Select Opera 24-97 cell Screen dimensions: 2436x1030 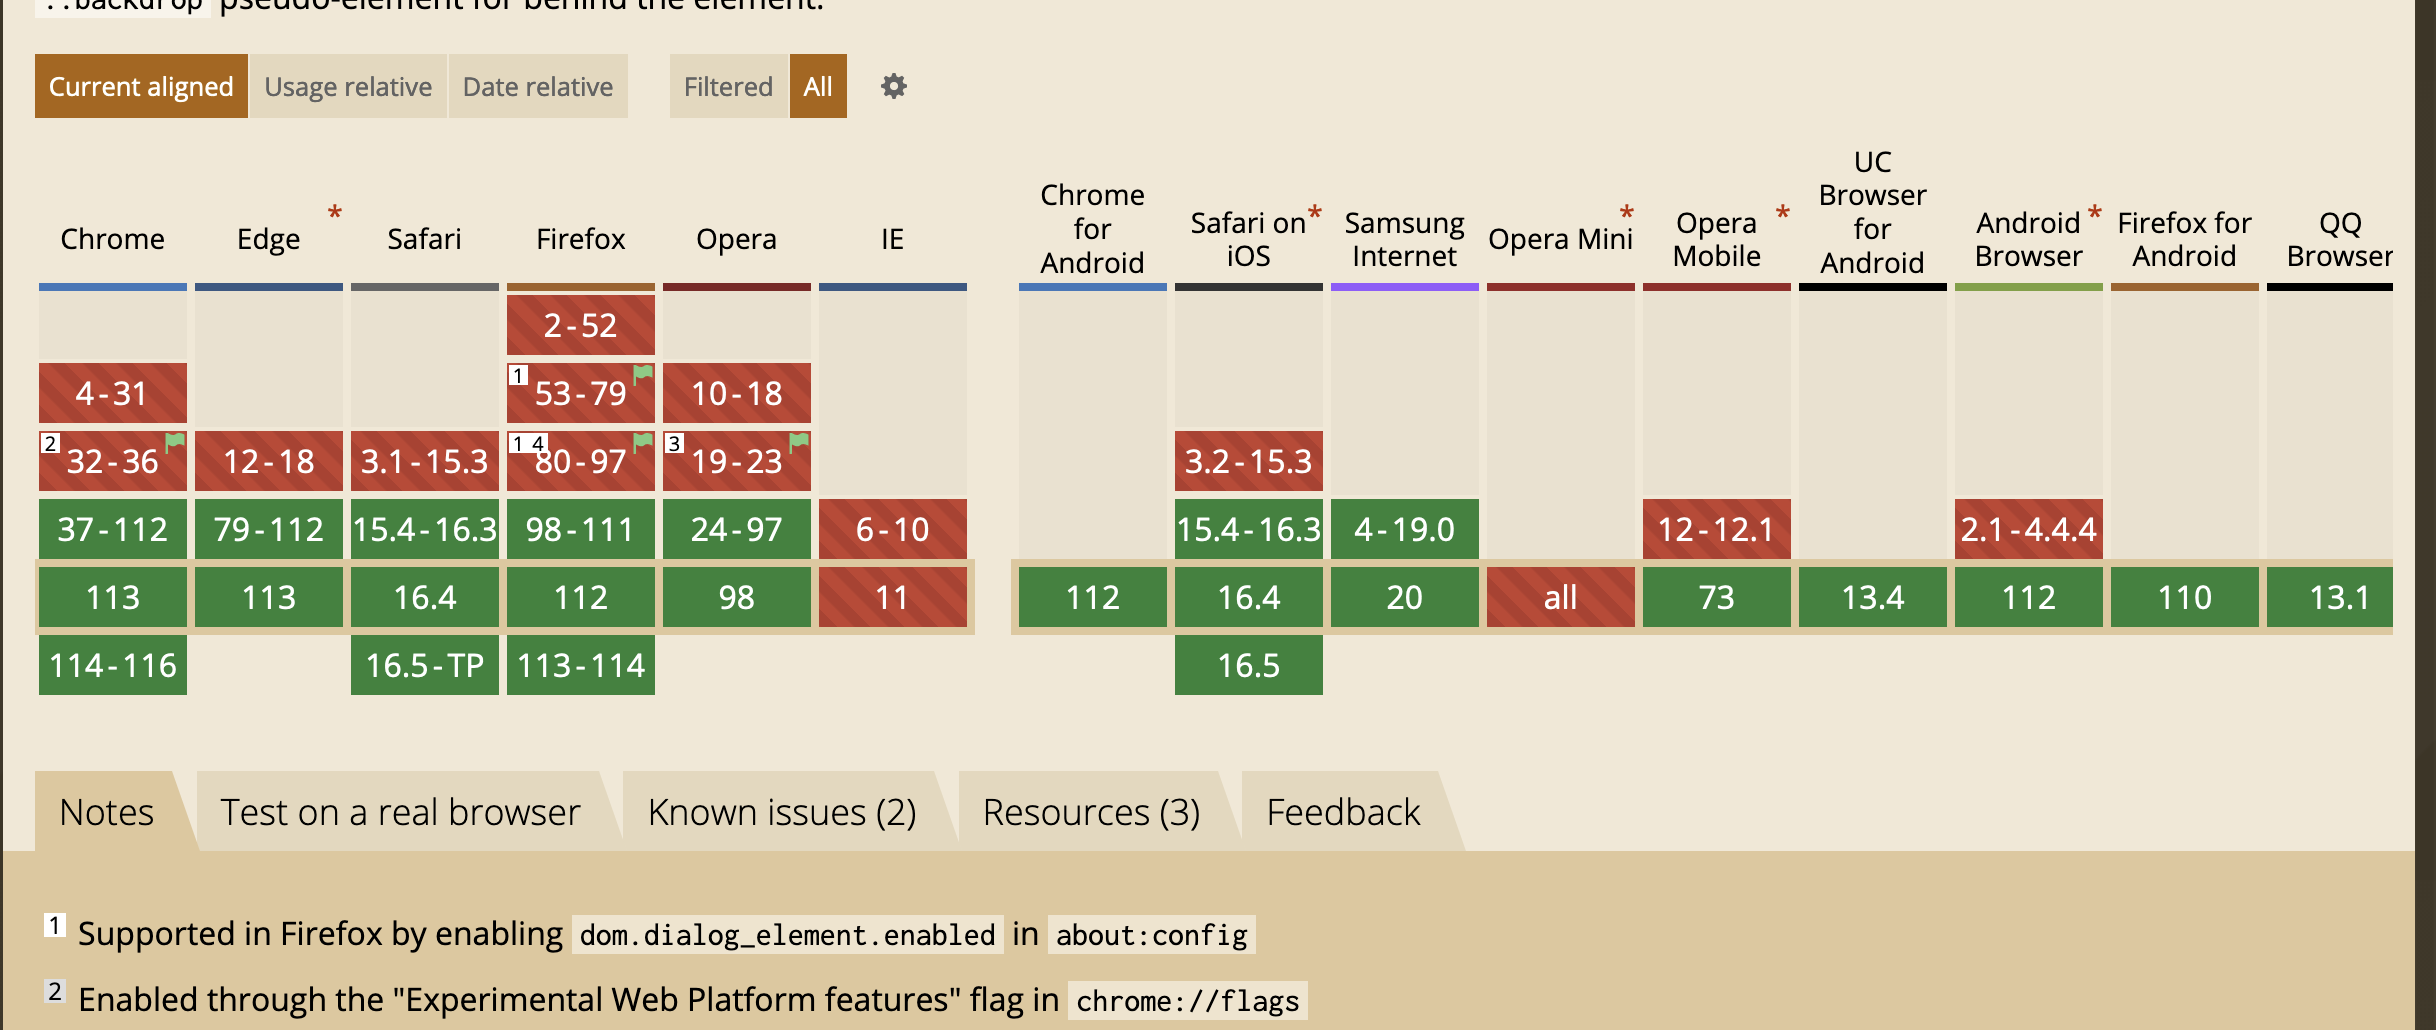click(x=737, y=529)
